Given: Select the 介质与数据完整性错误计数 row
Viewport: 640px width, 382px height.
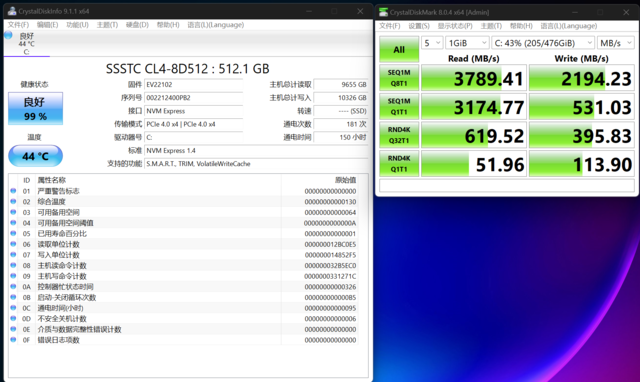Looking at the screenshot, I should (184, 329).
